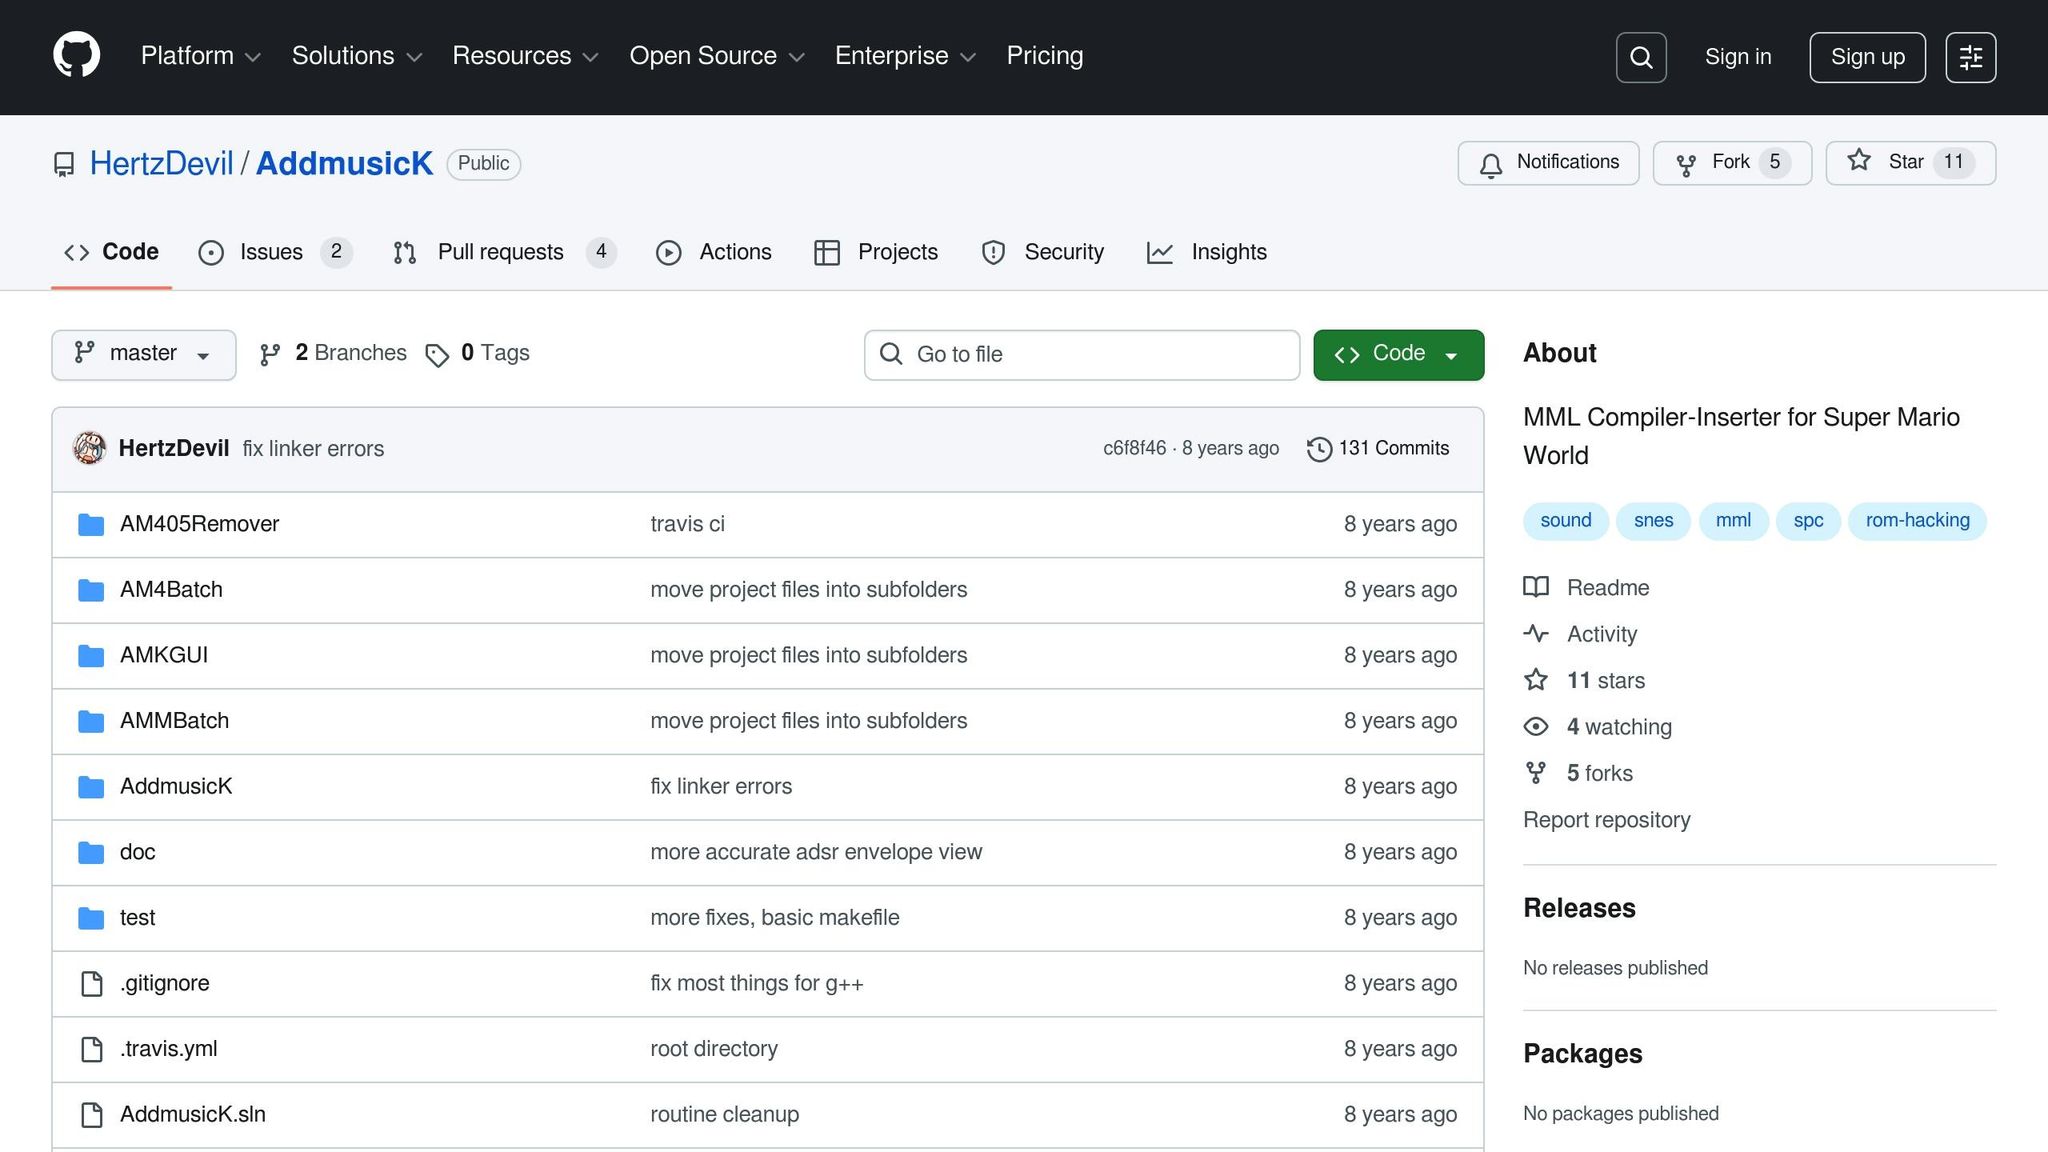Click the AM405Remover folder icon
The height and width of the screenshot is (1152, 2048).
click(91, 524)
